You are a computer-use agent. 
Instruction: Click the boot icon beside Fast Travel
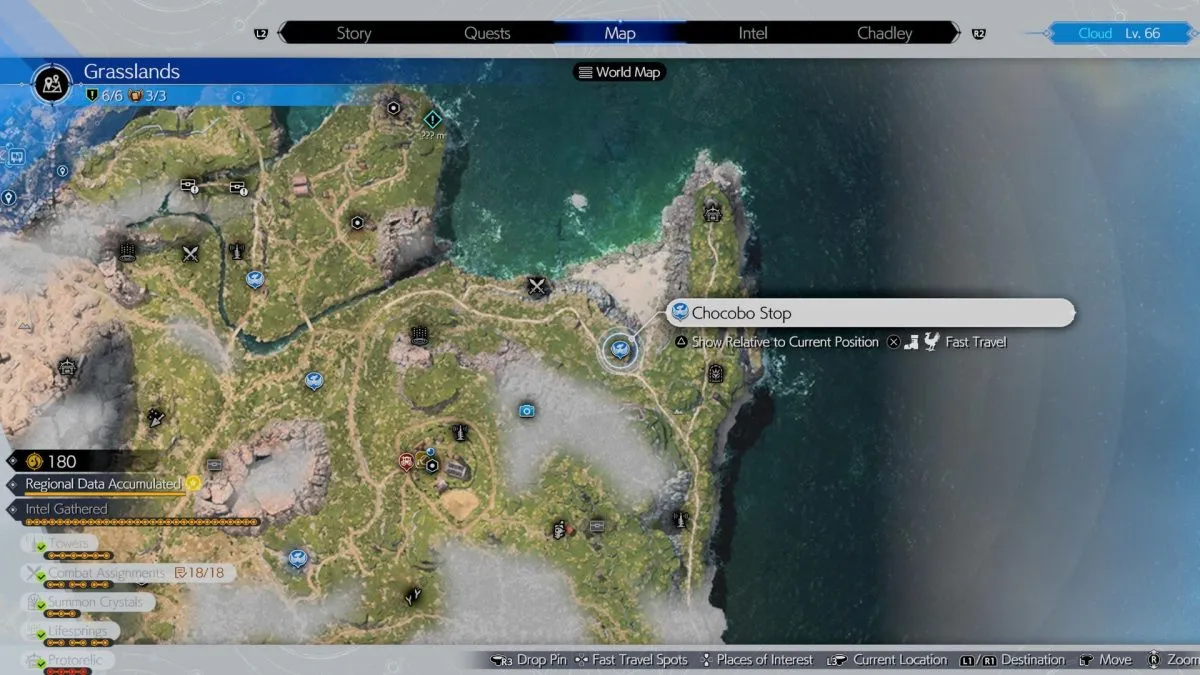tap(912, 342)
